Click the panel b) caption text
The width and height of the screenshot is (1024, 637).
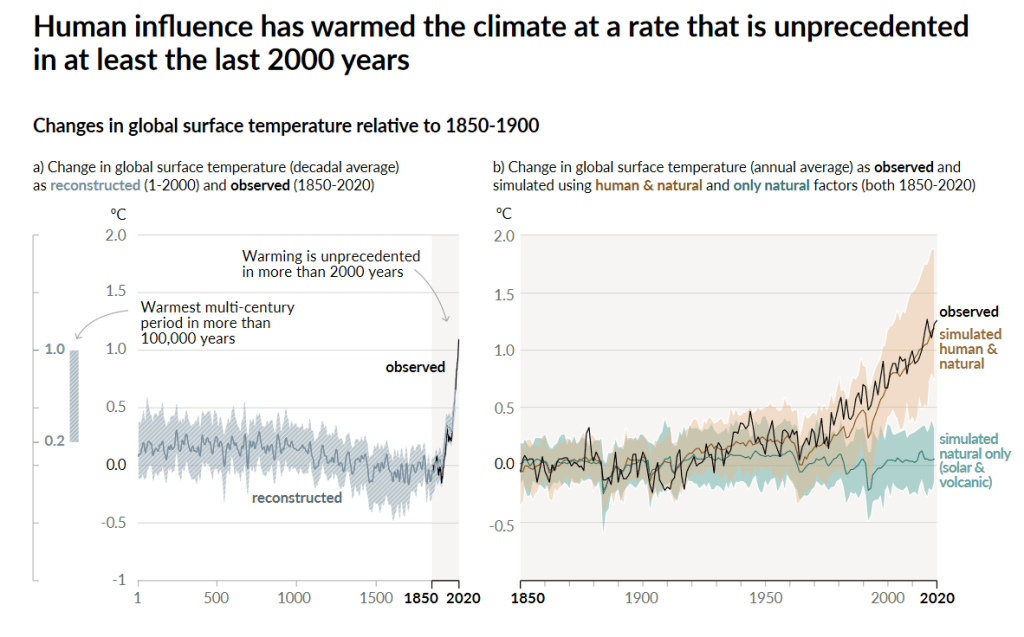(734, 176)
